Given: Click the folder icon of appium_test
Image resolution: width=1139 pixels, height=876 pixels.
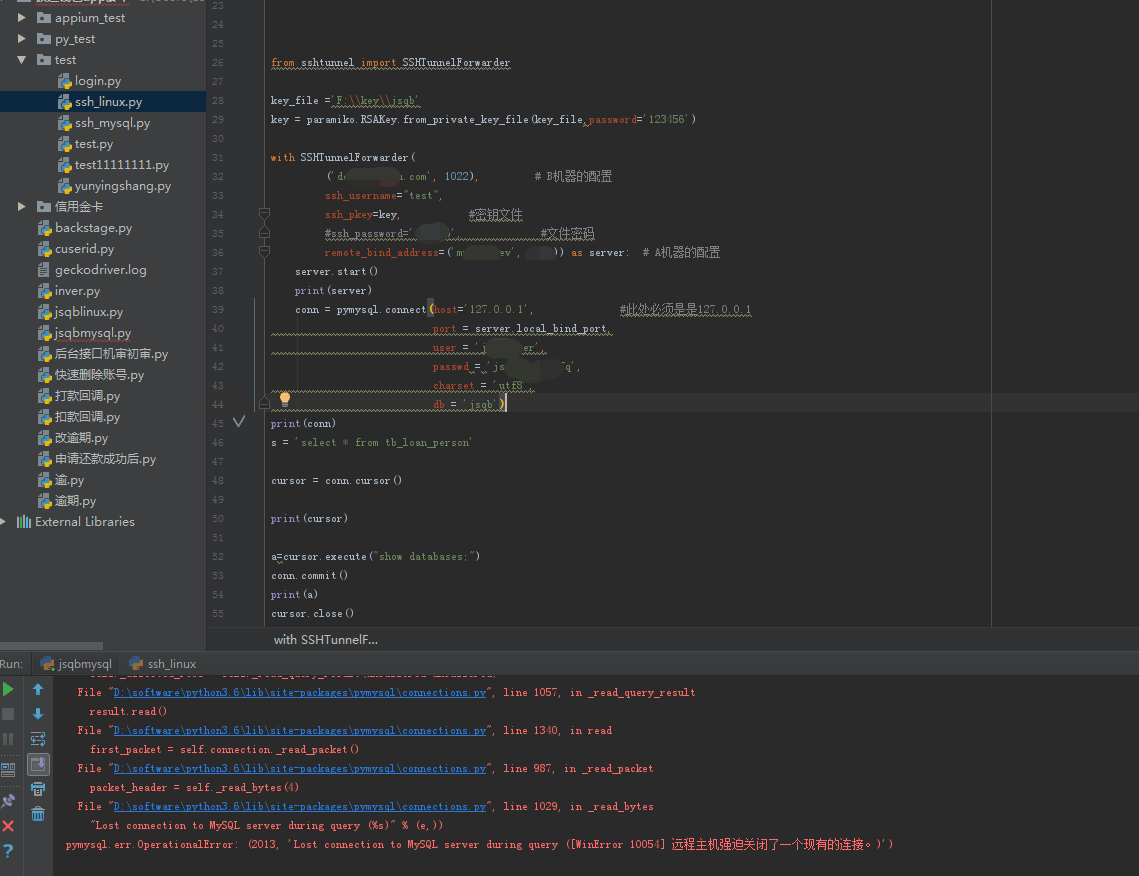Looking at the screenshot, I should tap(44, 17).
